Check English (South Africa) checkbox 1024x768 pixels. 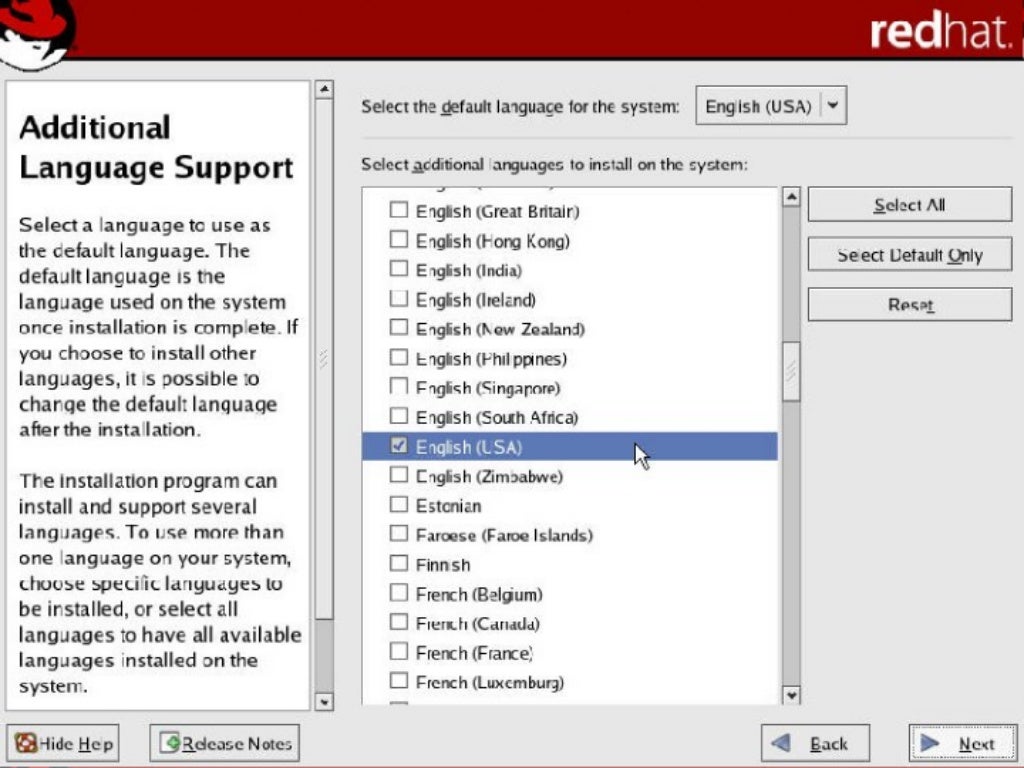398,416
